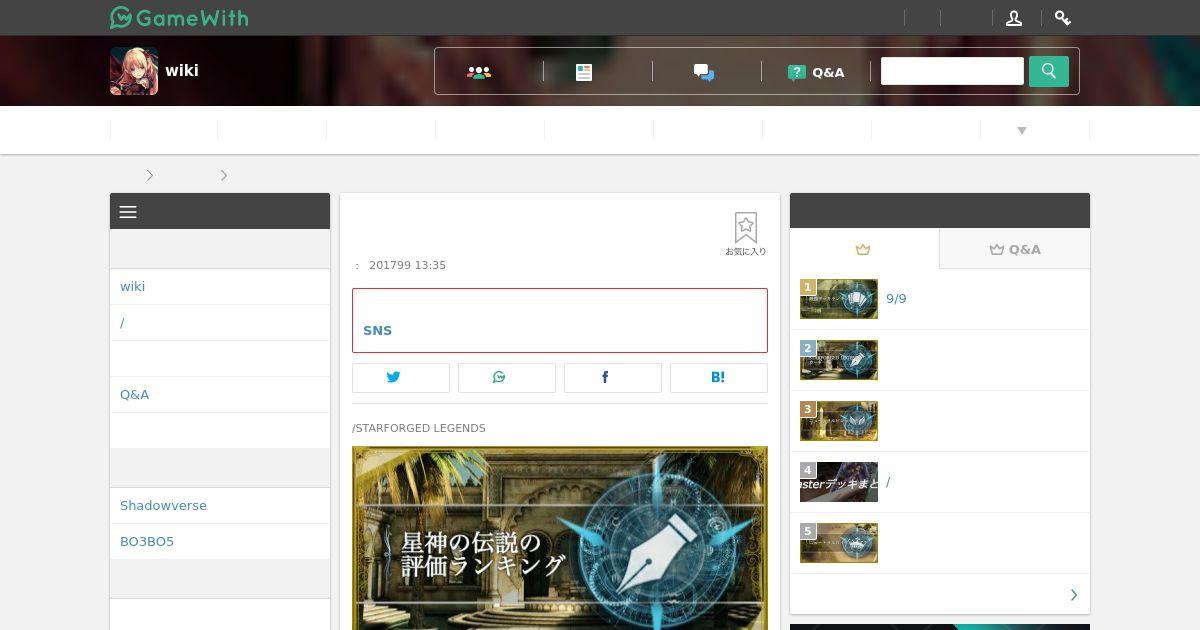This screenshot has width=1200, height=630.
Task: Expand the navigation bar down-arrow menu
Action: click(x=1022, y=130)
